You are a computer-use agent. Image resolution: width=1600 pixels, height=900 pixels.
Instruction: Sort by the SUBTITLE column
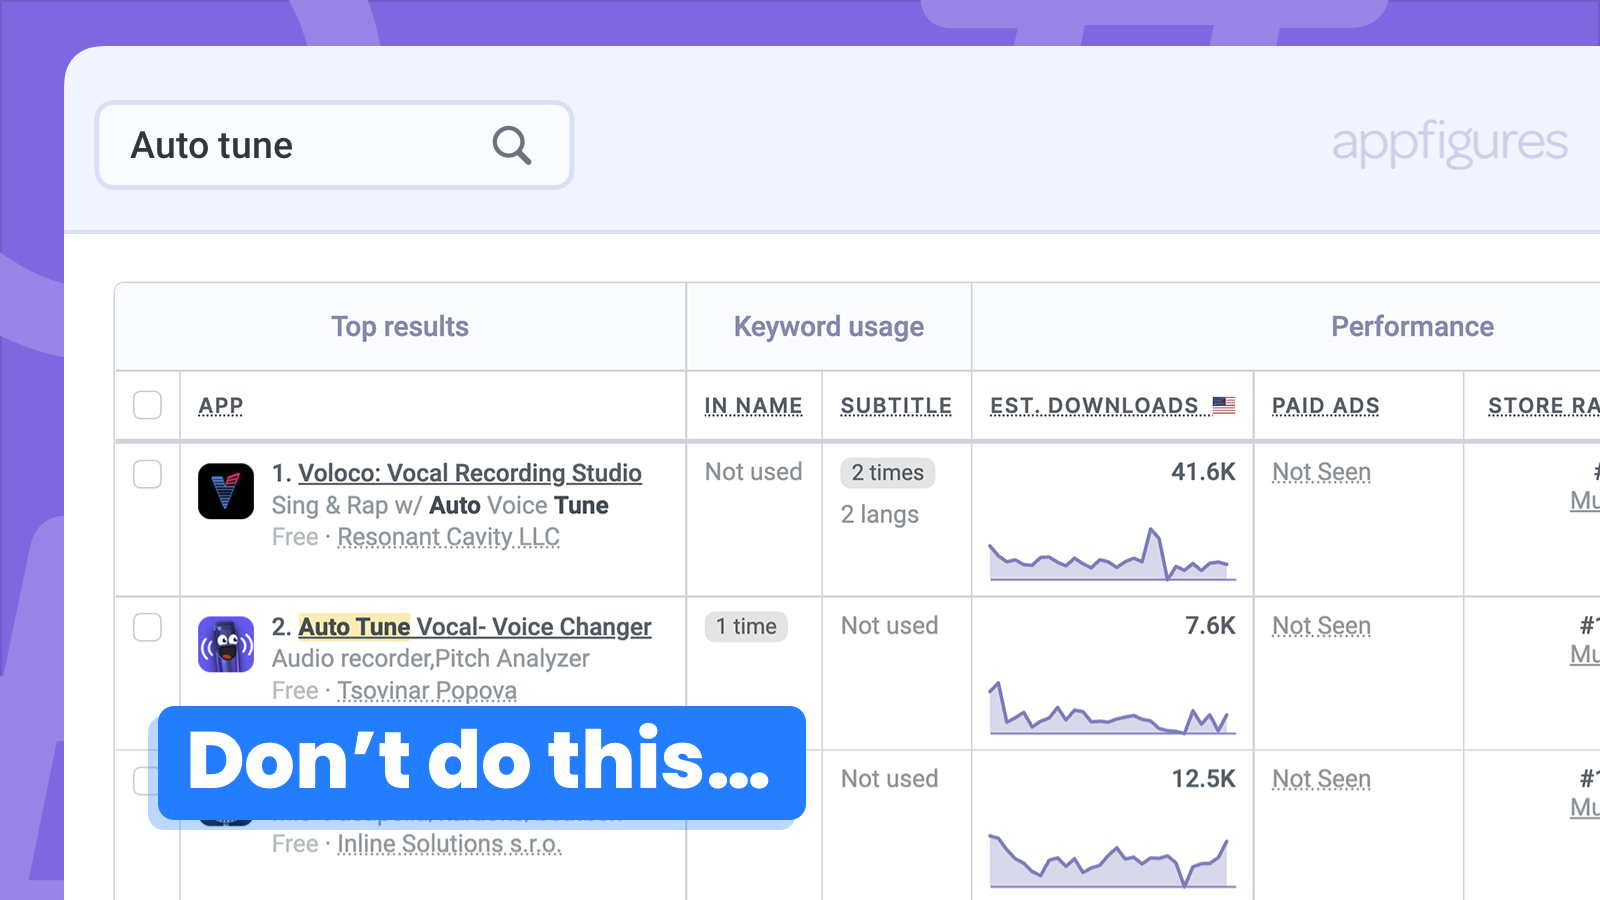tap(896, 406)
